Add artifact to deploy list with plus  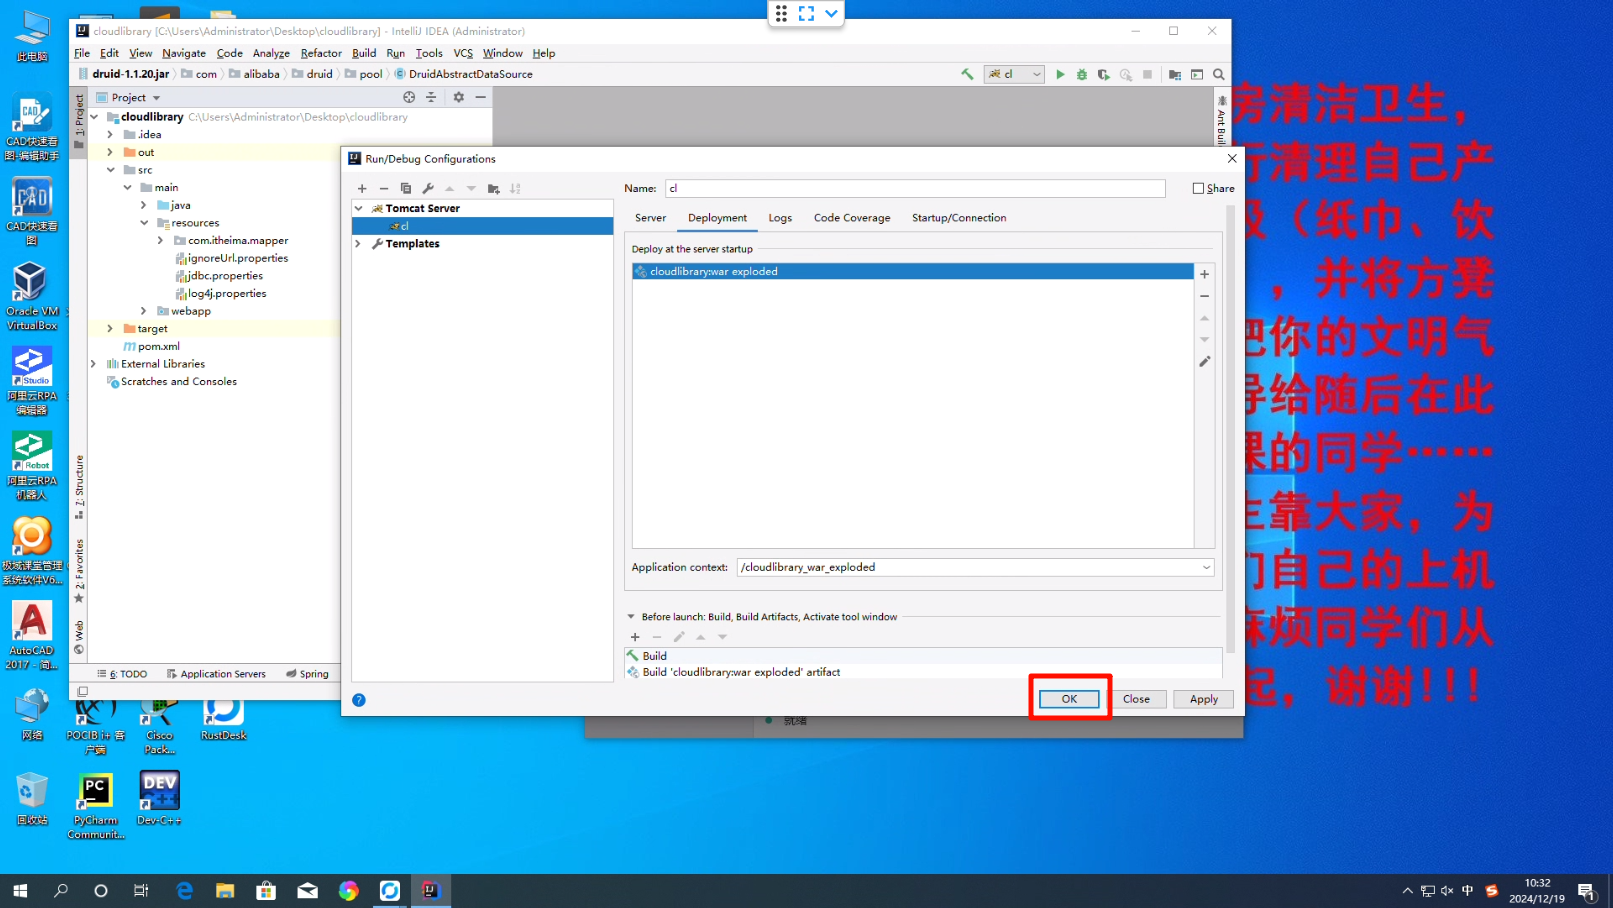coord(1205,274)
